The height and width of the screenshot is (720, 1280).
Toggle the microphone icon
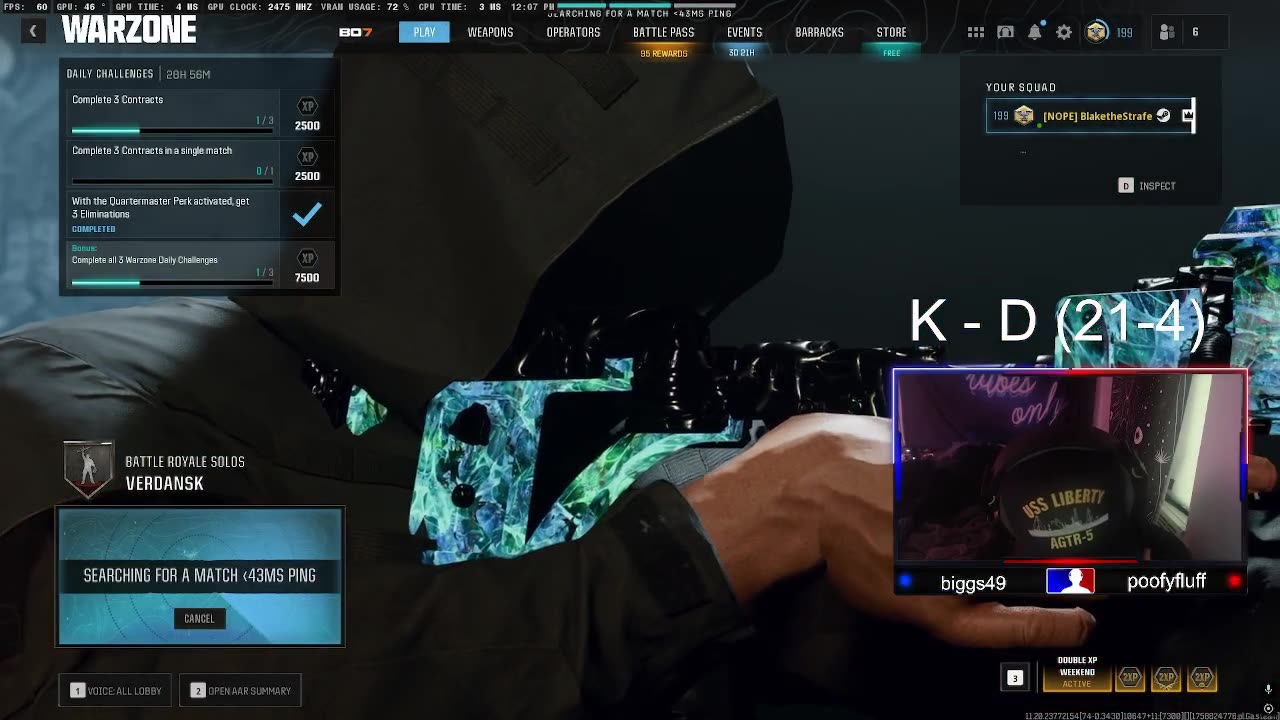tap(1268, 689)
